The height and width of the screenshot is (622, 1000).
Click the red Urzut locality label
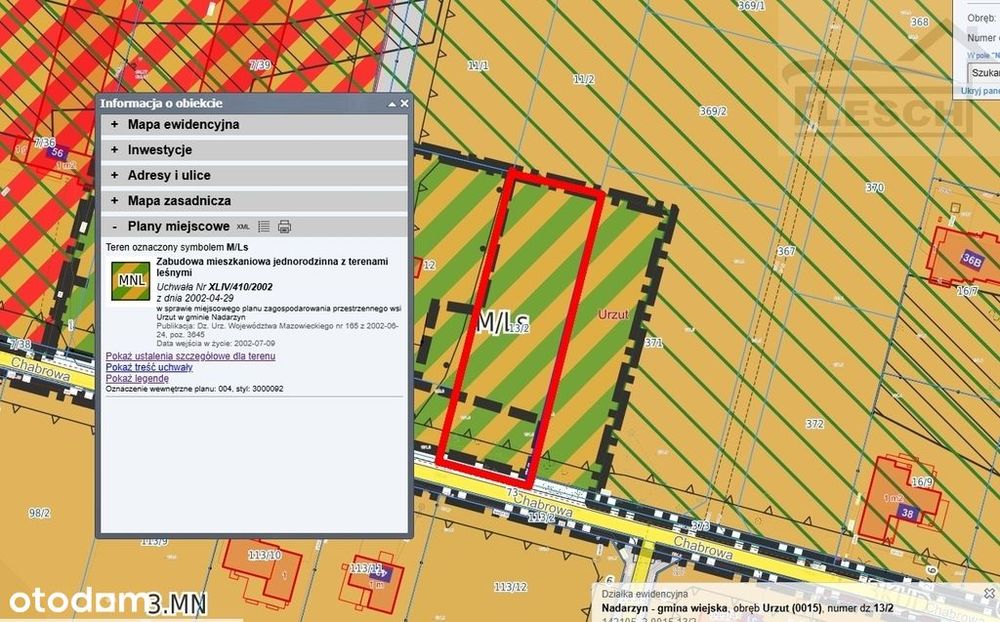tap(614, 315)
